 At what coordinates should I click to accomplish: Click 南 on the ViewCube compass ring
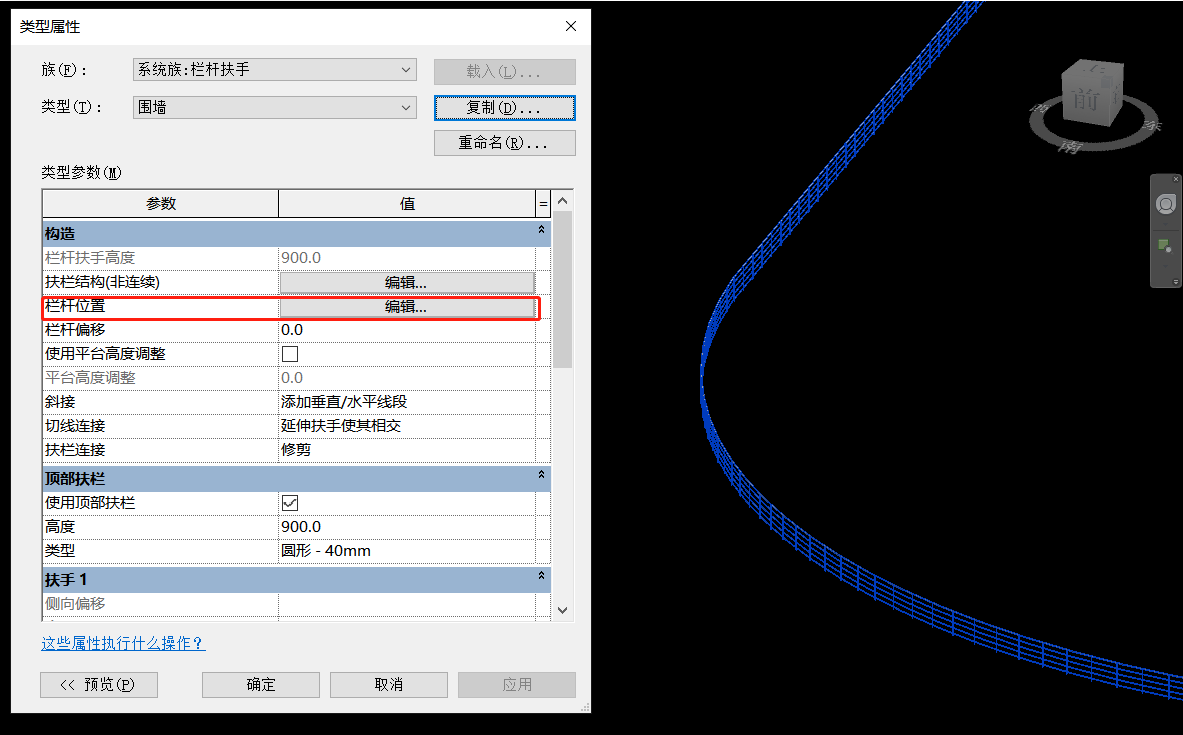pos(1071,146)
